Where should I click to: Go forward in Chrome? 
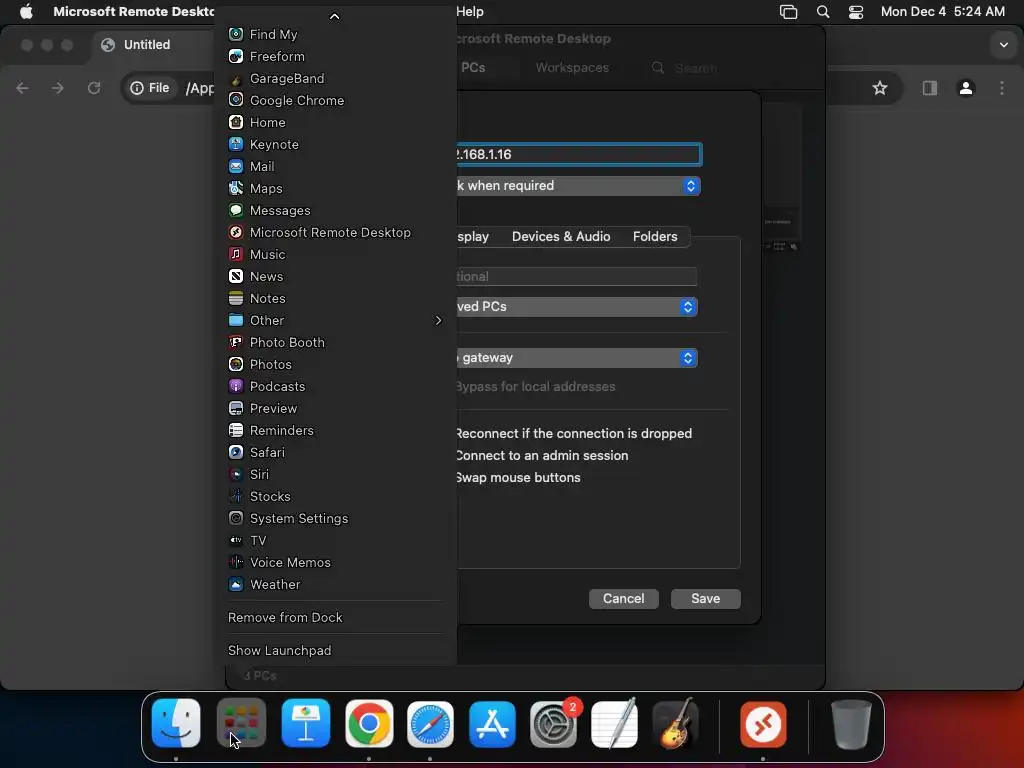coord(58,88)
